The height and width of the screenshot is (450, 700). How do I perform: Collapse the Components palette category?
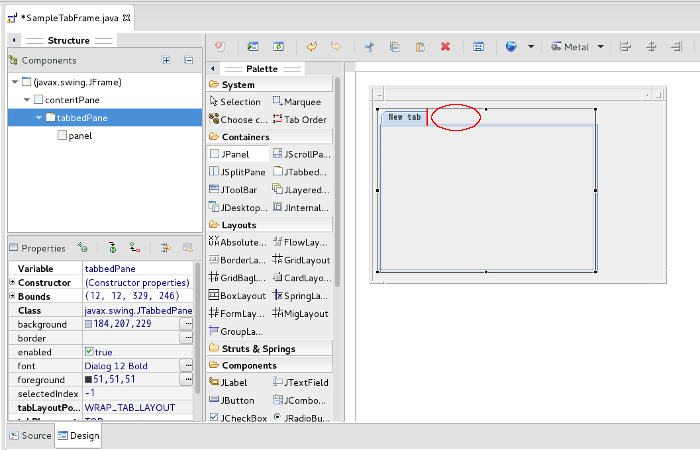click(270, 365)
